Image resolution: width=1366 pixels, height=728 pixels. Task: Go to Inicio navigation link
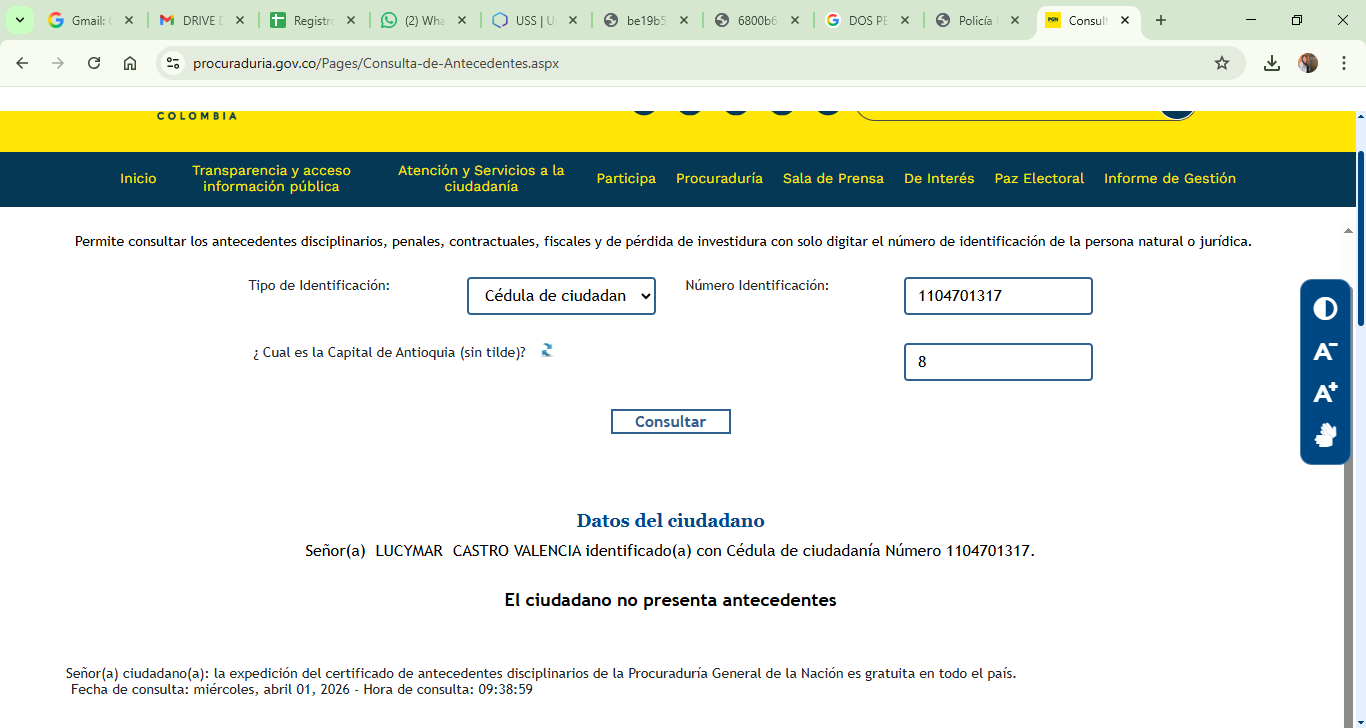point(138,179)
